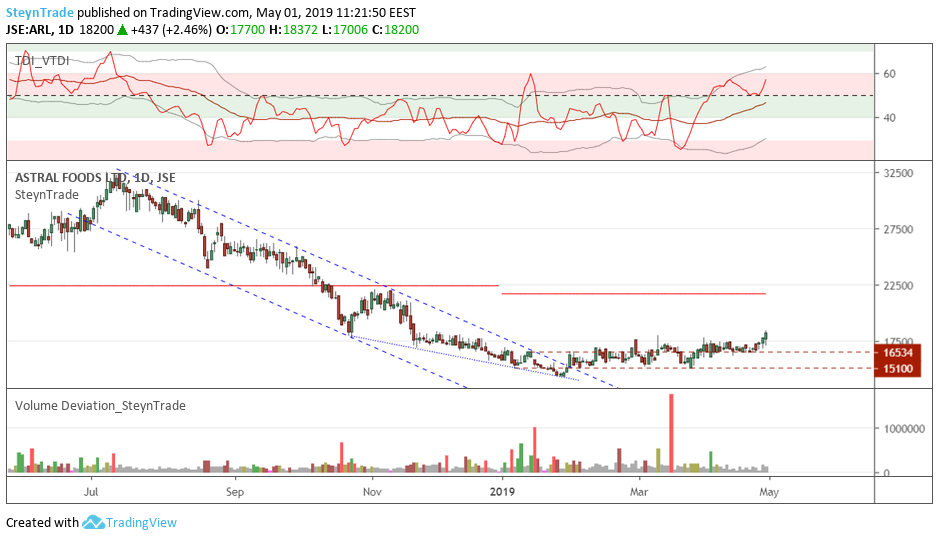
Task: Click the Jul date axis label
Action: click(x=91, y=492)
